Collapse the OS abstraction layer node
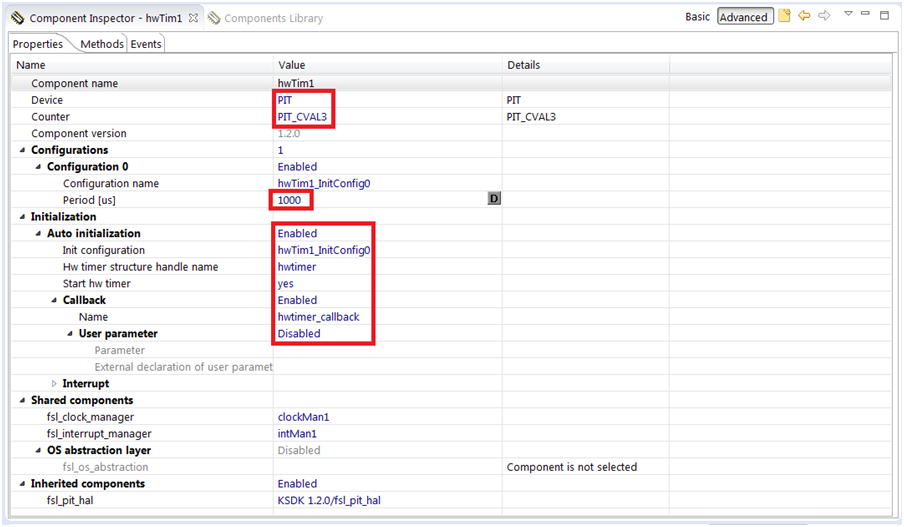The height and width of the screenshot is (527, 904). (38, 450)
